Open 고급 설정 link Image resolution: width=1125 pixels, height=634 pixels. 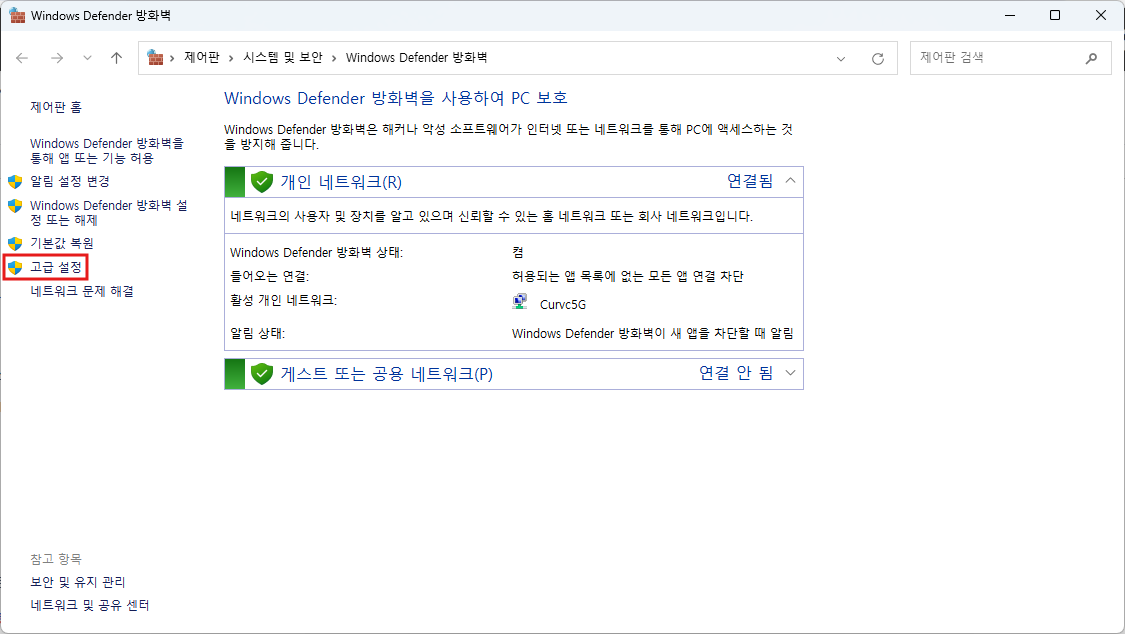coord(56,267)
